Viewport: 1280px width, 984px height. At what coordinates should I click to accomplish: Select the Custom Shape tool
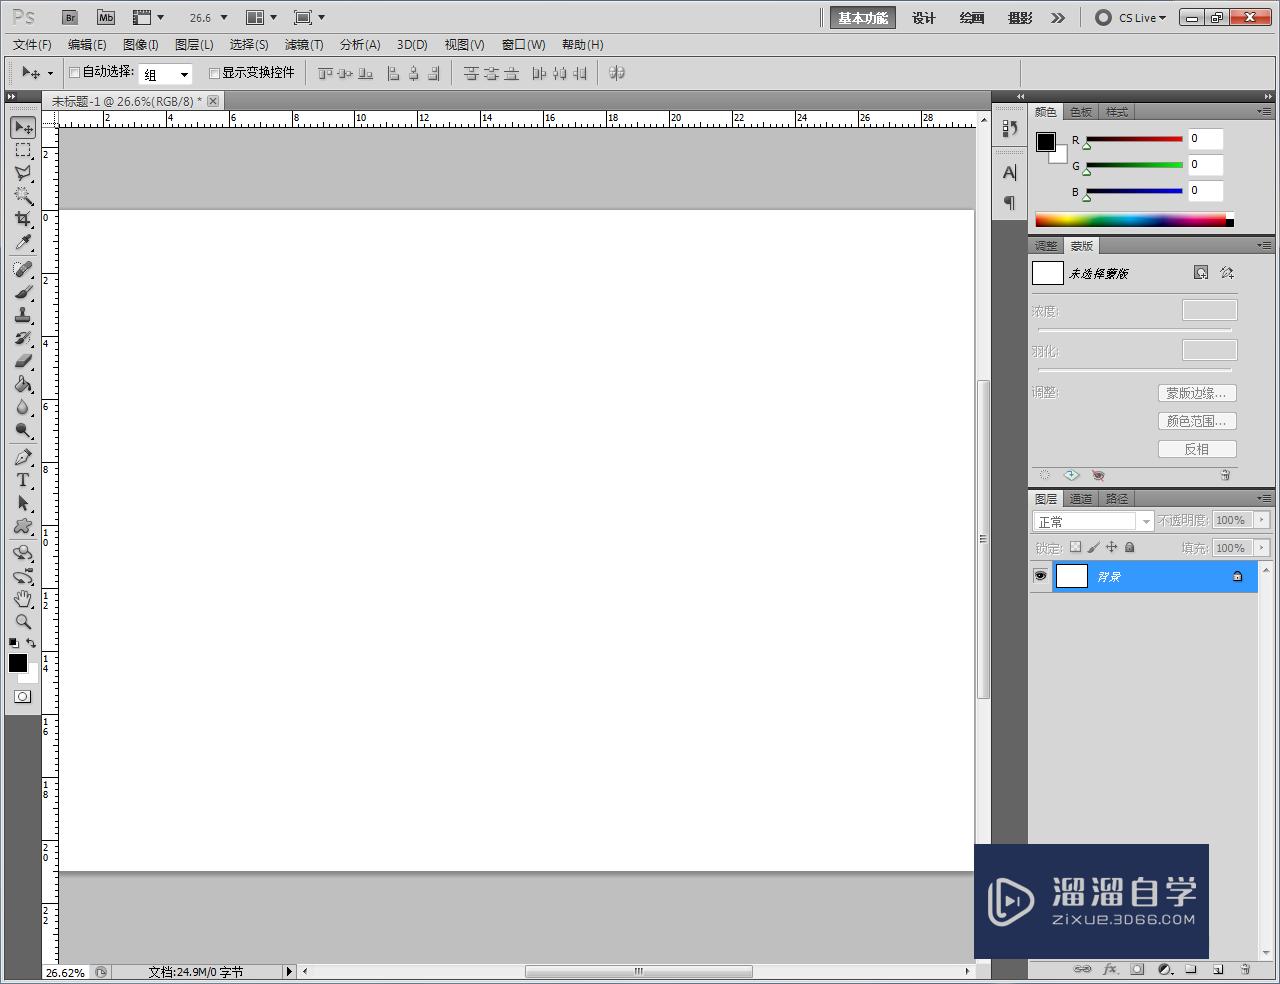click(23, 526)
